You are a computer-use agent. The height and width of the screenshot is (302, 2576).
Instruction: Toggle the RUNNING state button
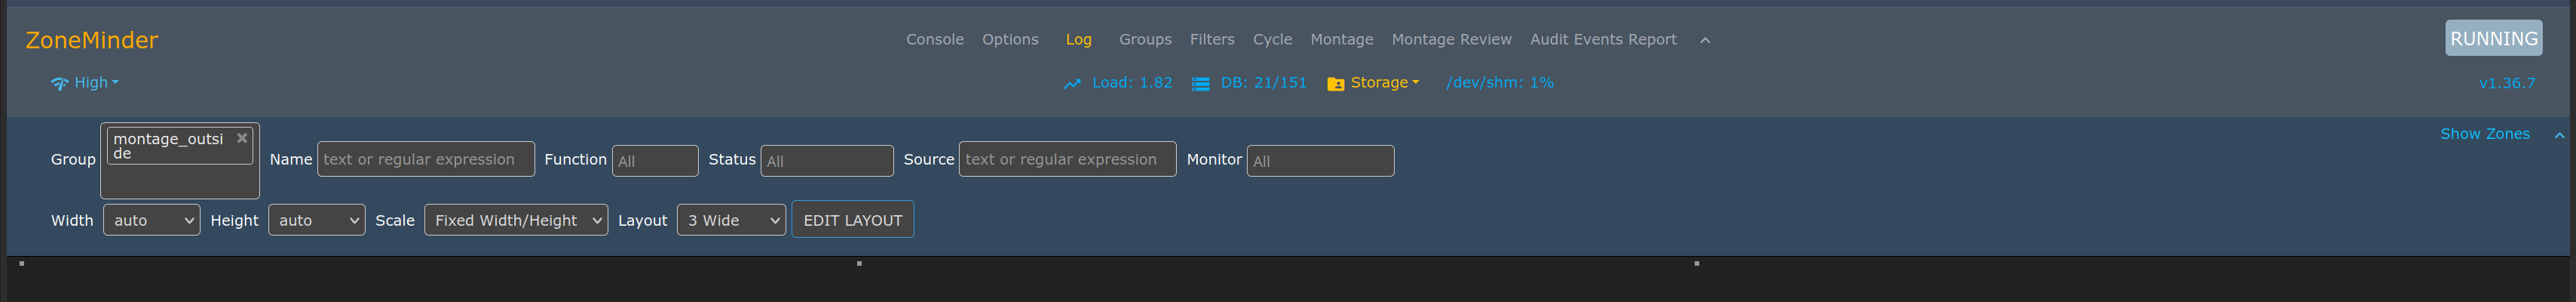coord(2494,38)
